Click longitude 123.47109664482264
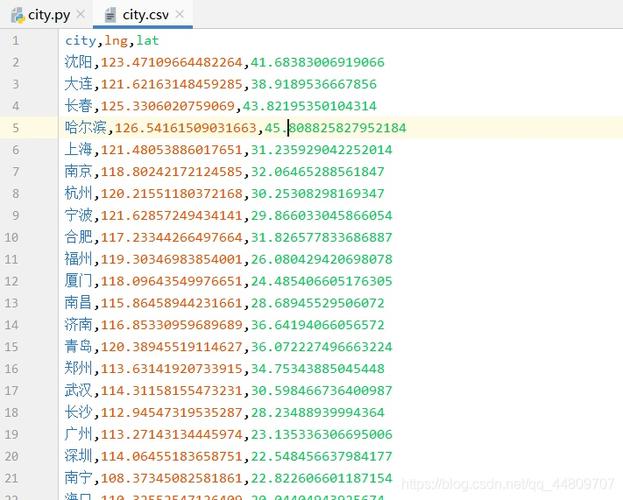 click(172, 62)
